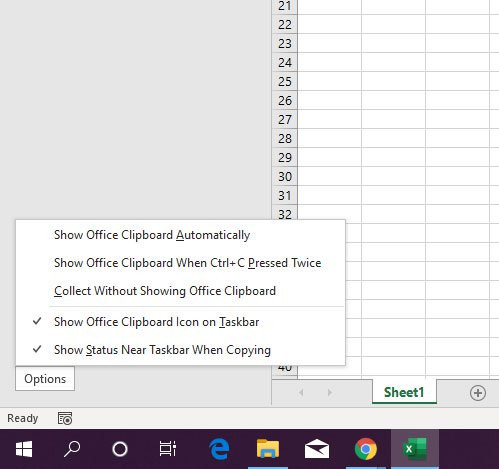Select row 25 header
The width and height of the screenshot is (499, 469).
point(285,81)
